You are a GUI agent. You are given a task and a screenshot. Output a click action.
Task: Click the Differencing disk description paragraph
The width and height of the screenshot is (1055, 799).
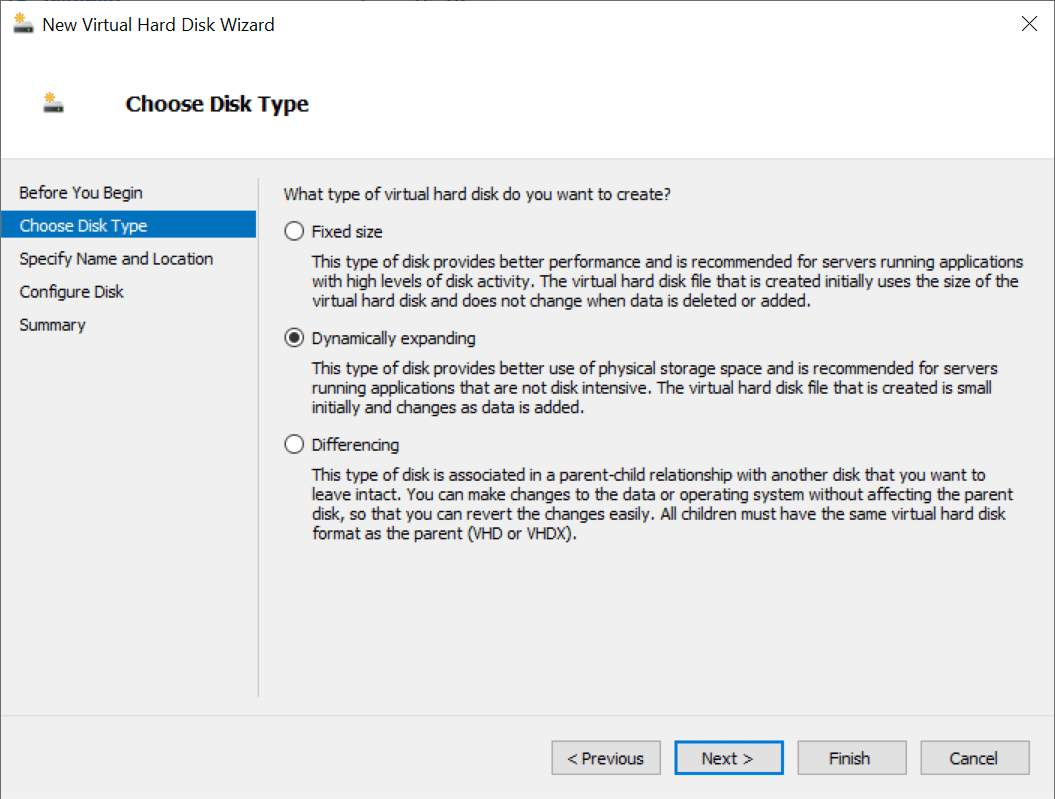pyautogui.click(x=662, y=504)
